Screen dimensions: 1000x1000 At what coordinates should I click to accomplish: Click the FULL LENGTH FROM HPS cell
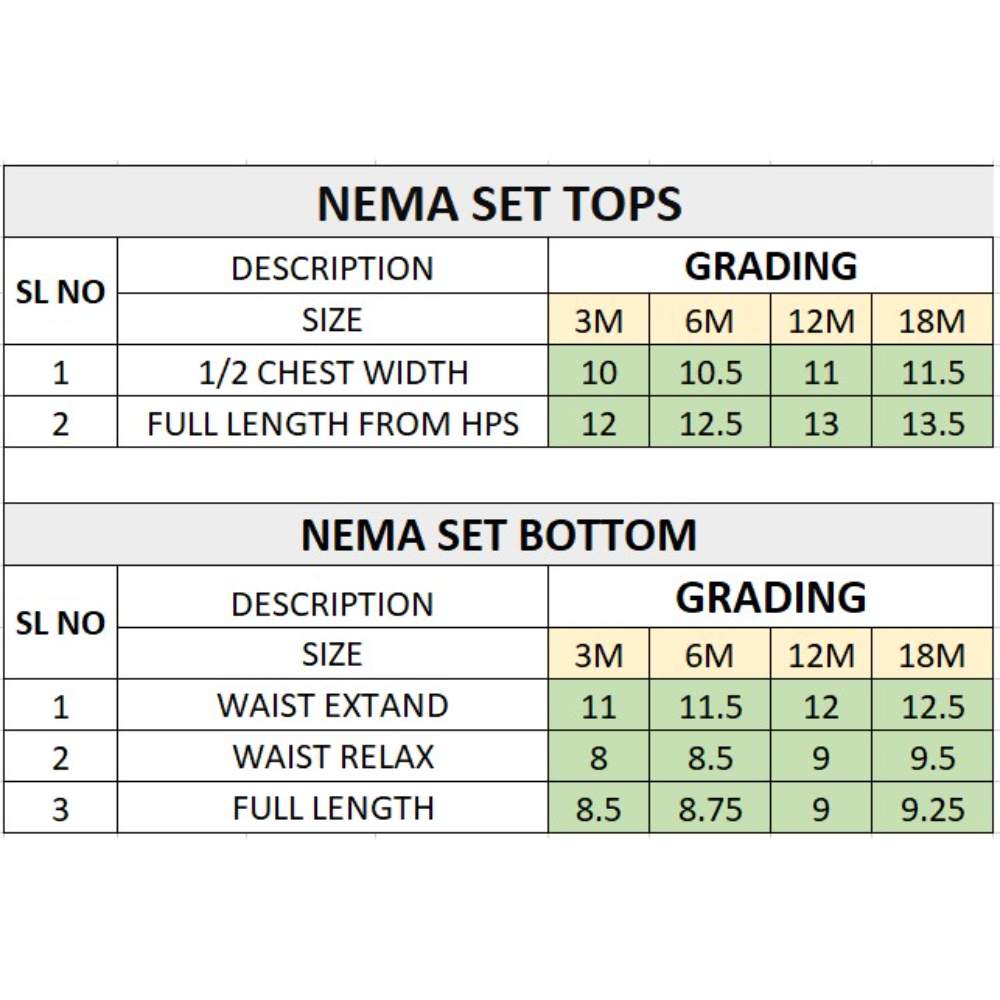[x=332, y=422]
